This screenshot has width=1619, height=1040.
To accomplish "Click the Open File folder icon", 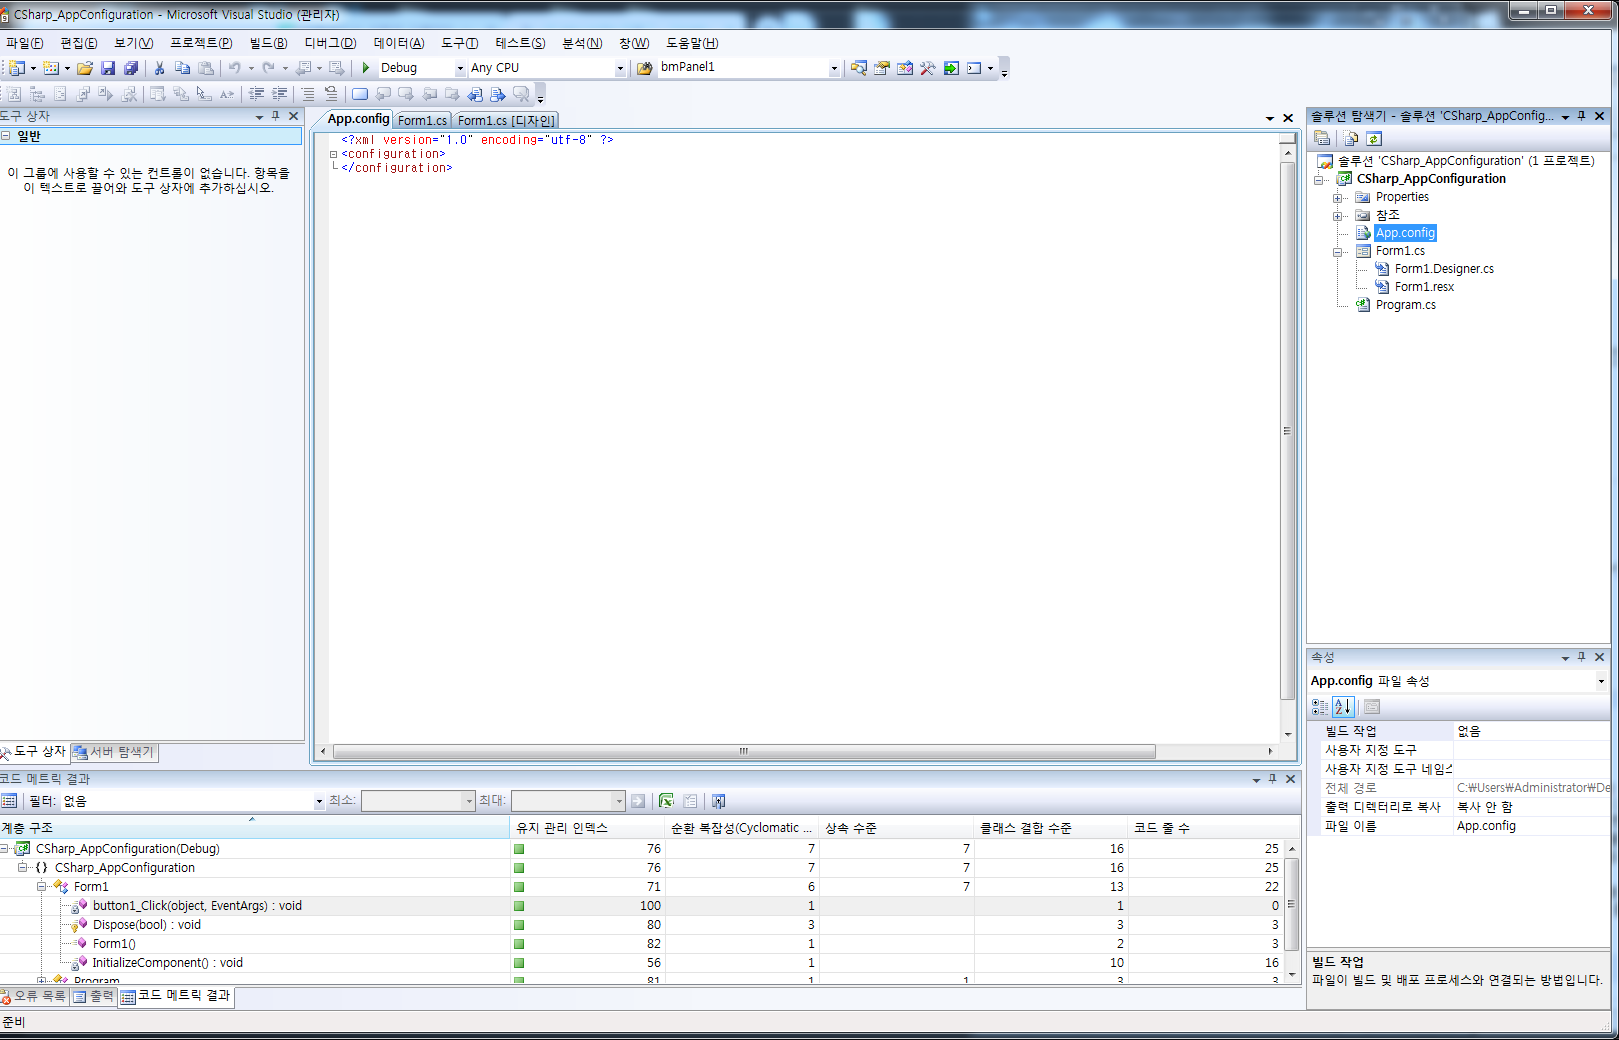I will [x=85, y=68].
